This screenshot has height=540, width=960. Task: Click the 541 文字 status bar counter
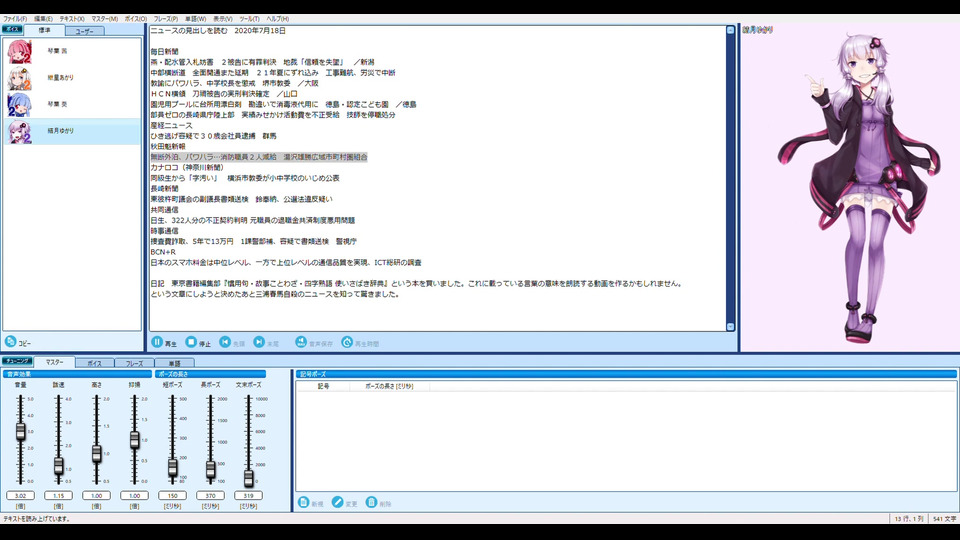943,519
